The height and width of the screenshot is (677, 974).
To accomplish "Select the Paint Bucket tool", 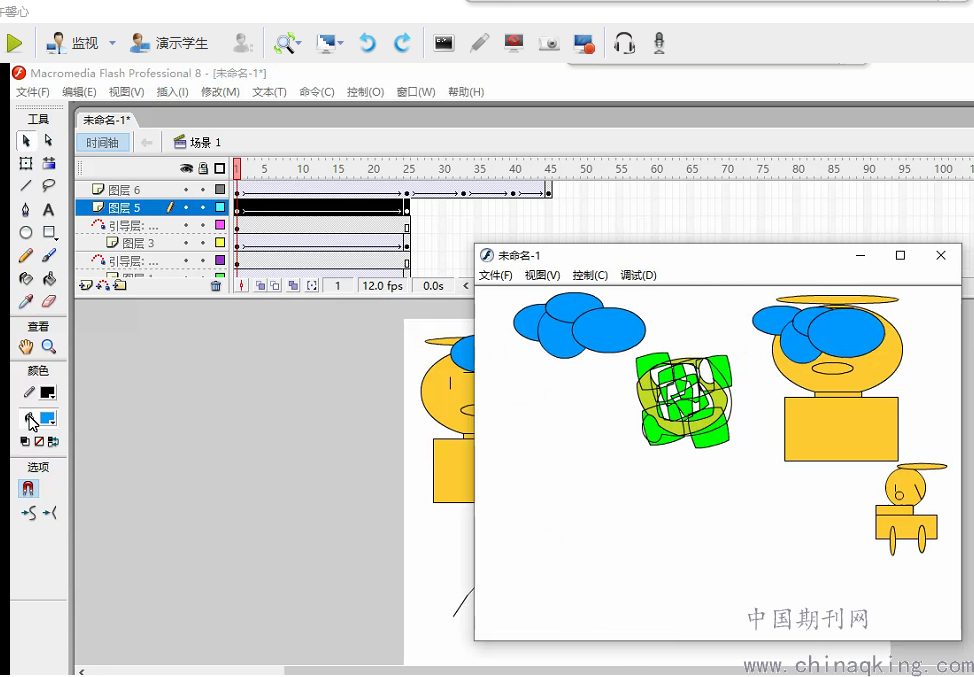I will (x=48, y=279).
